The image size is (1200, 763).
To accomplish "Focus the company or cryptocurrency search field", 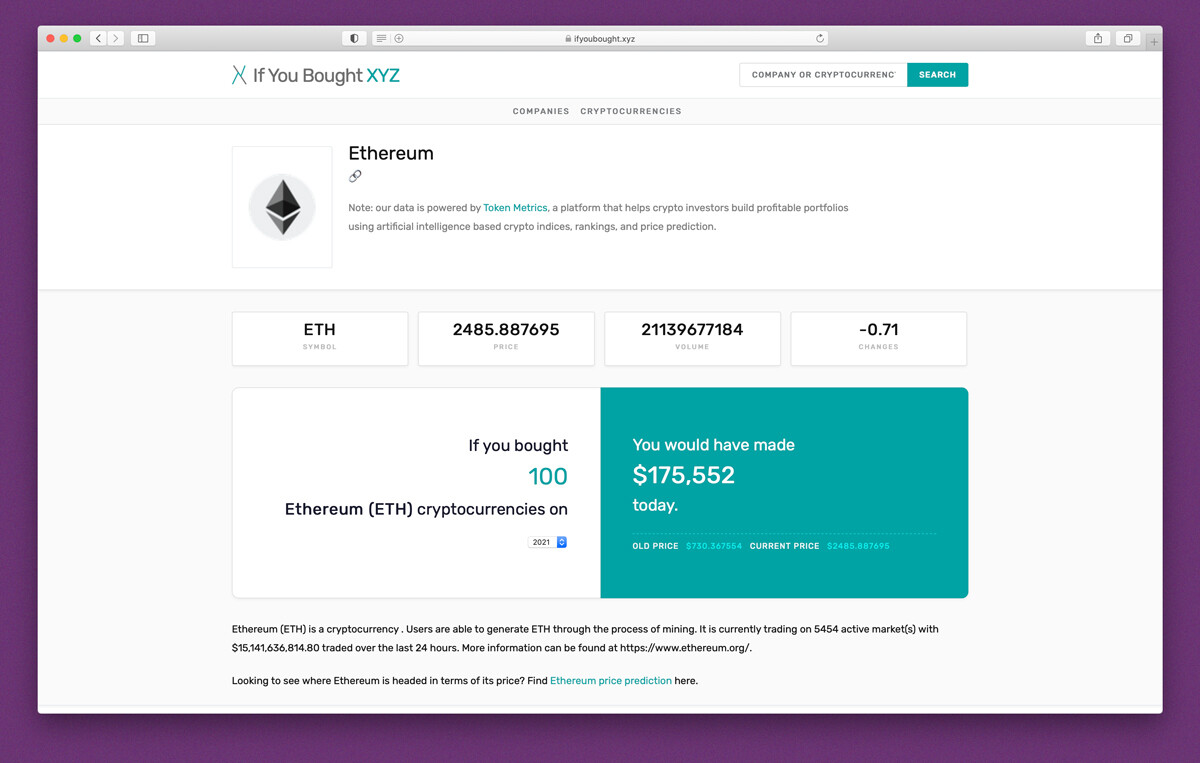I will tap(823, 75).
